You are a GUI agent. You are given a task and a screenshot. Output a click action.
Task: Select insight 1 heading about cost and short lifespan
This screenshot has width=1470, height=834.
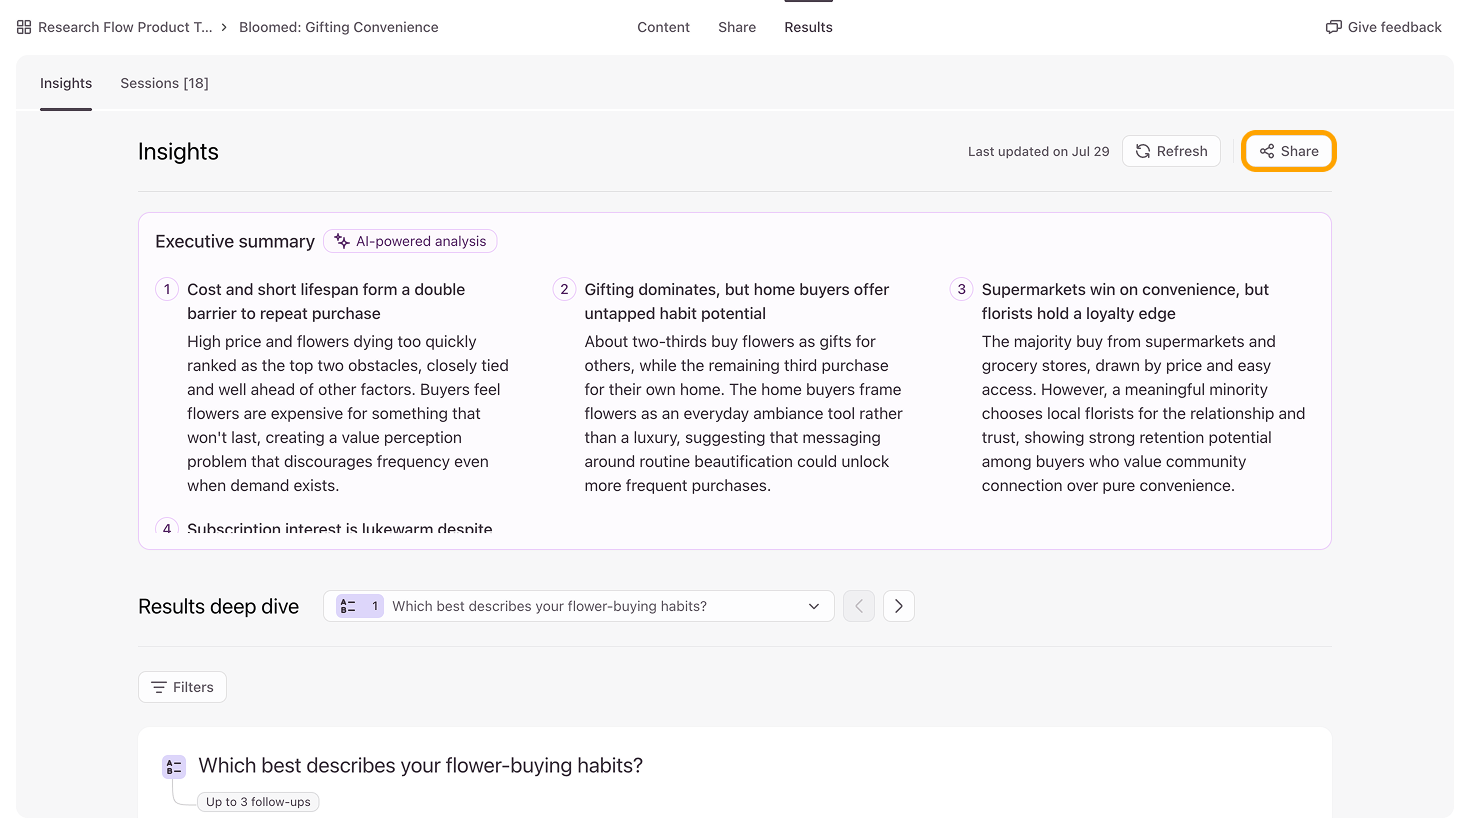[x=326, y=301]
